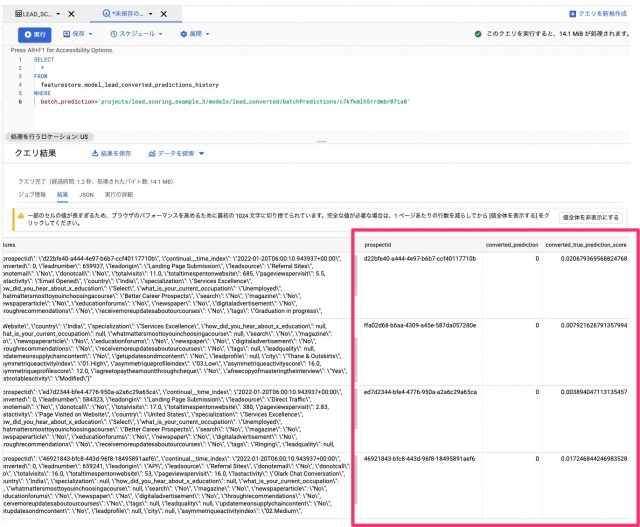
Task: Click score value 0.020679369568824768
Action: tap(594, 259)
